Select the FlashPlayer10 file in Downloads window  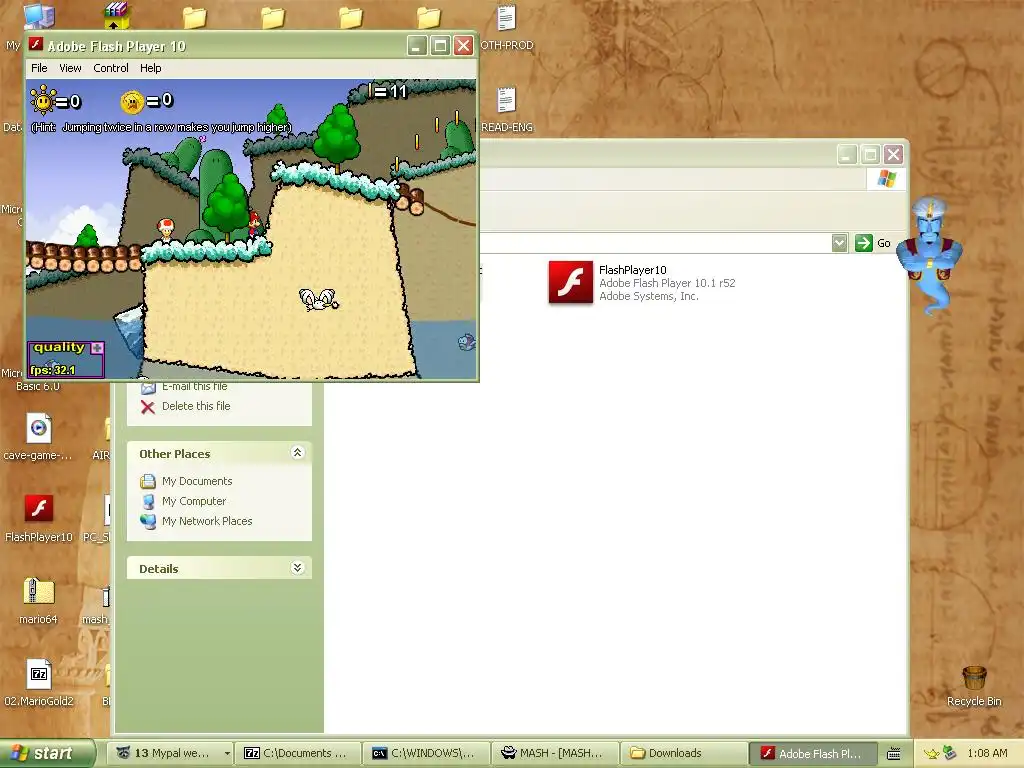point(642,283)
